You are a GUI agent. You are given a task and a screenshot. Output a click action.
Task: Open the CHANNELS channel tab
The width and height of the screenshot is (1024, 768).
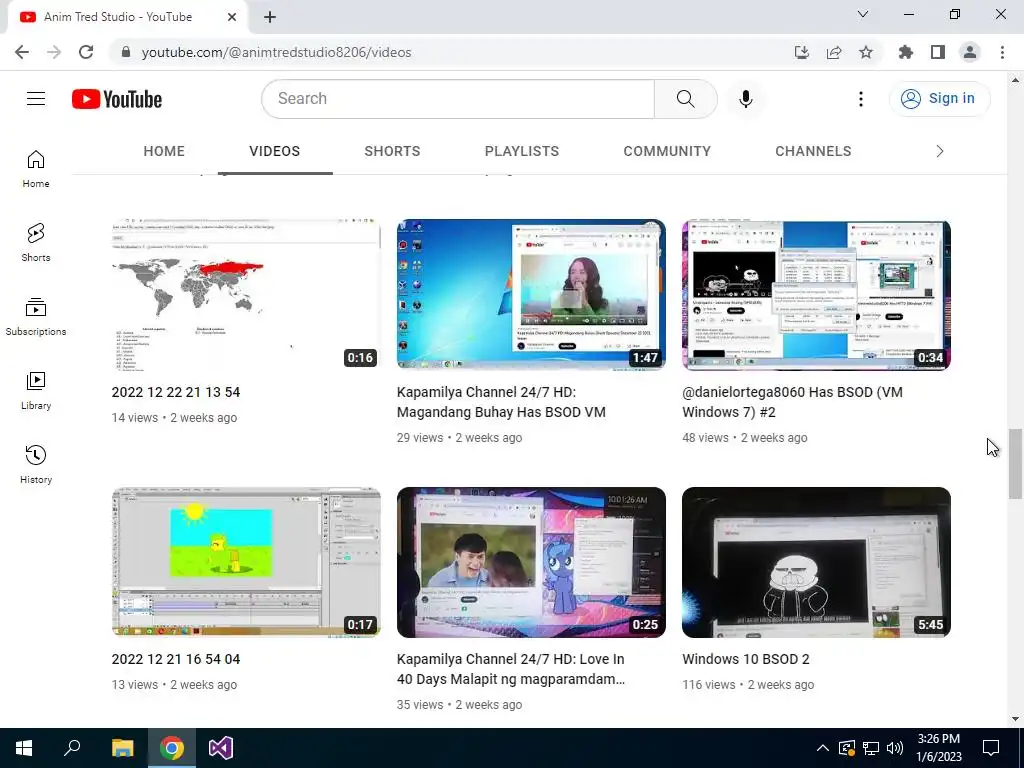(813, 151)
